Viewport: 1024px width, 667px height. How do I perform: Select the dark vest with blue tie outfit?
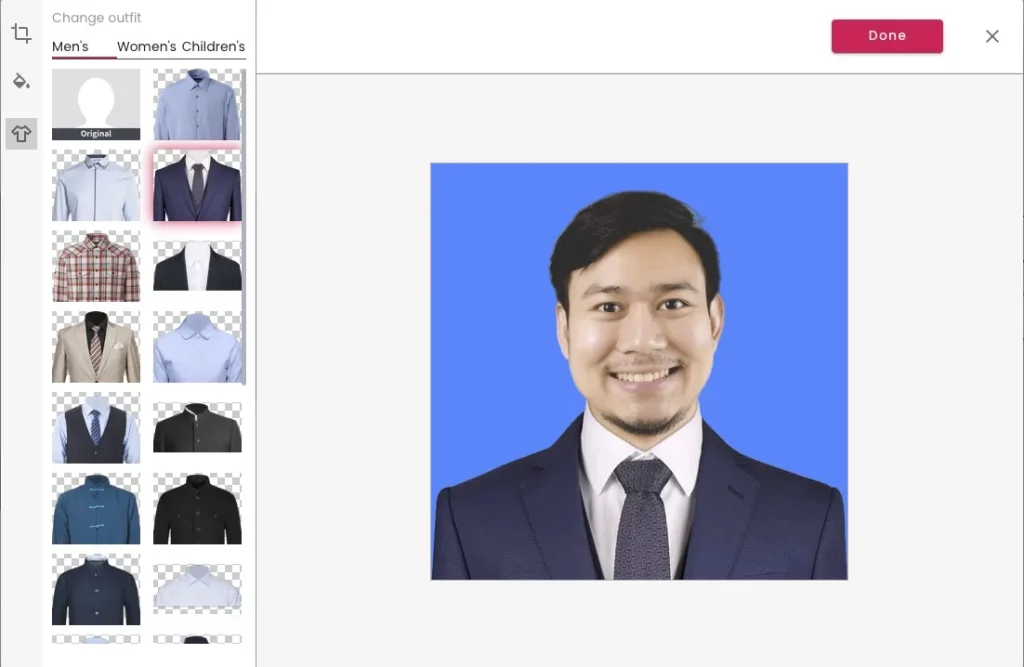click(x=96, y=428)
